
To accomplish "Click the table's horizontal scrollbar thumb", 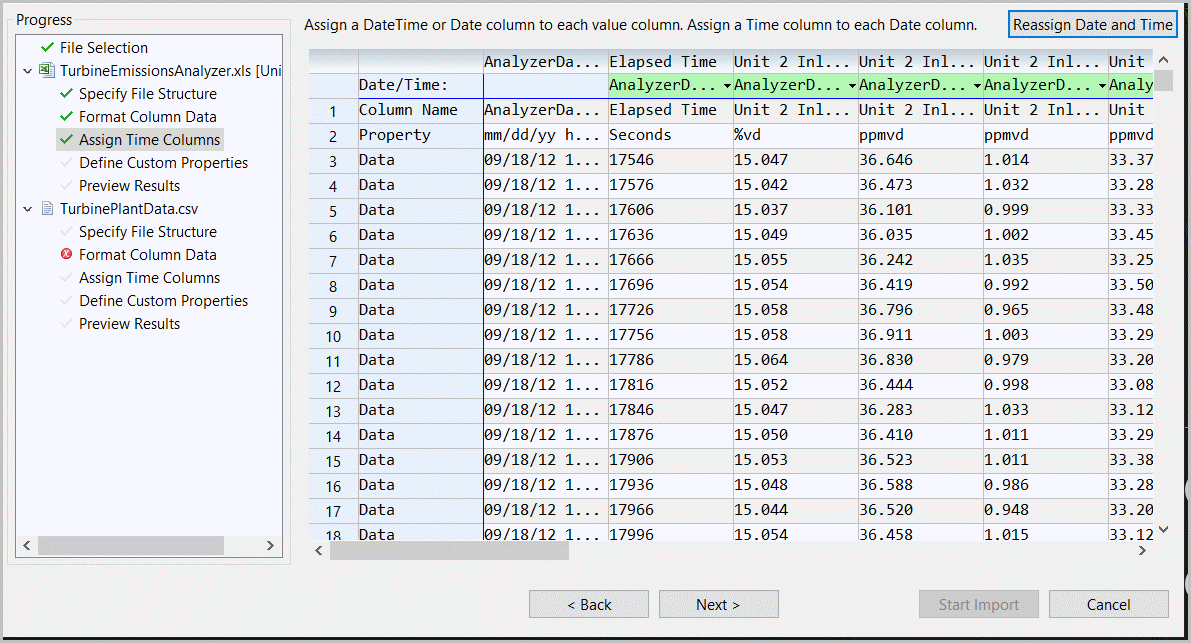I will point(449,551).
